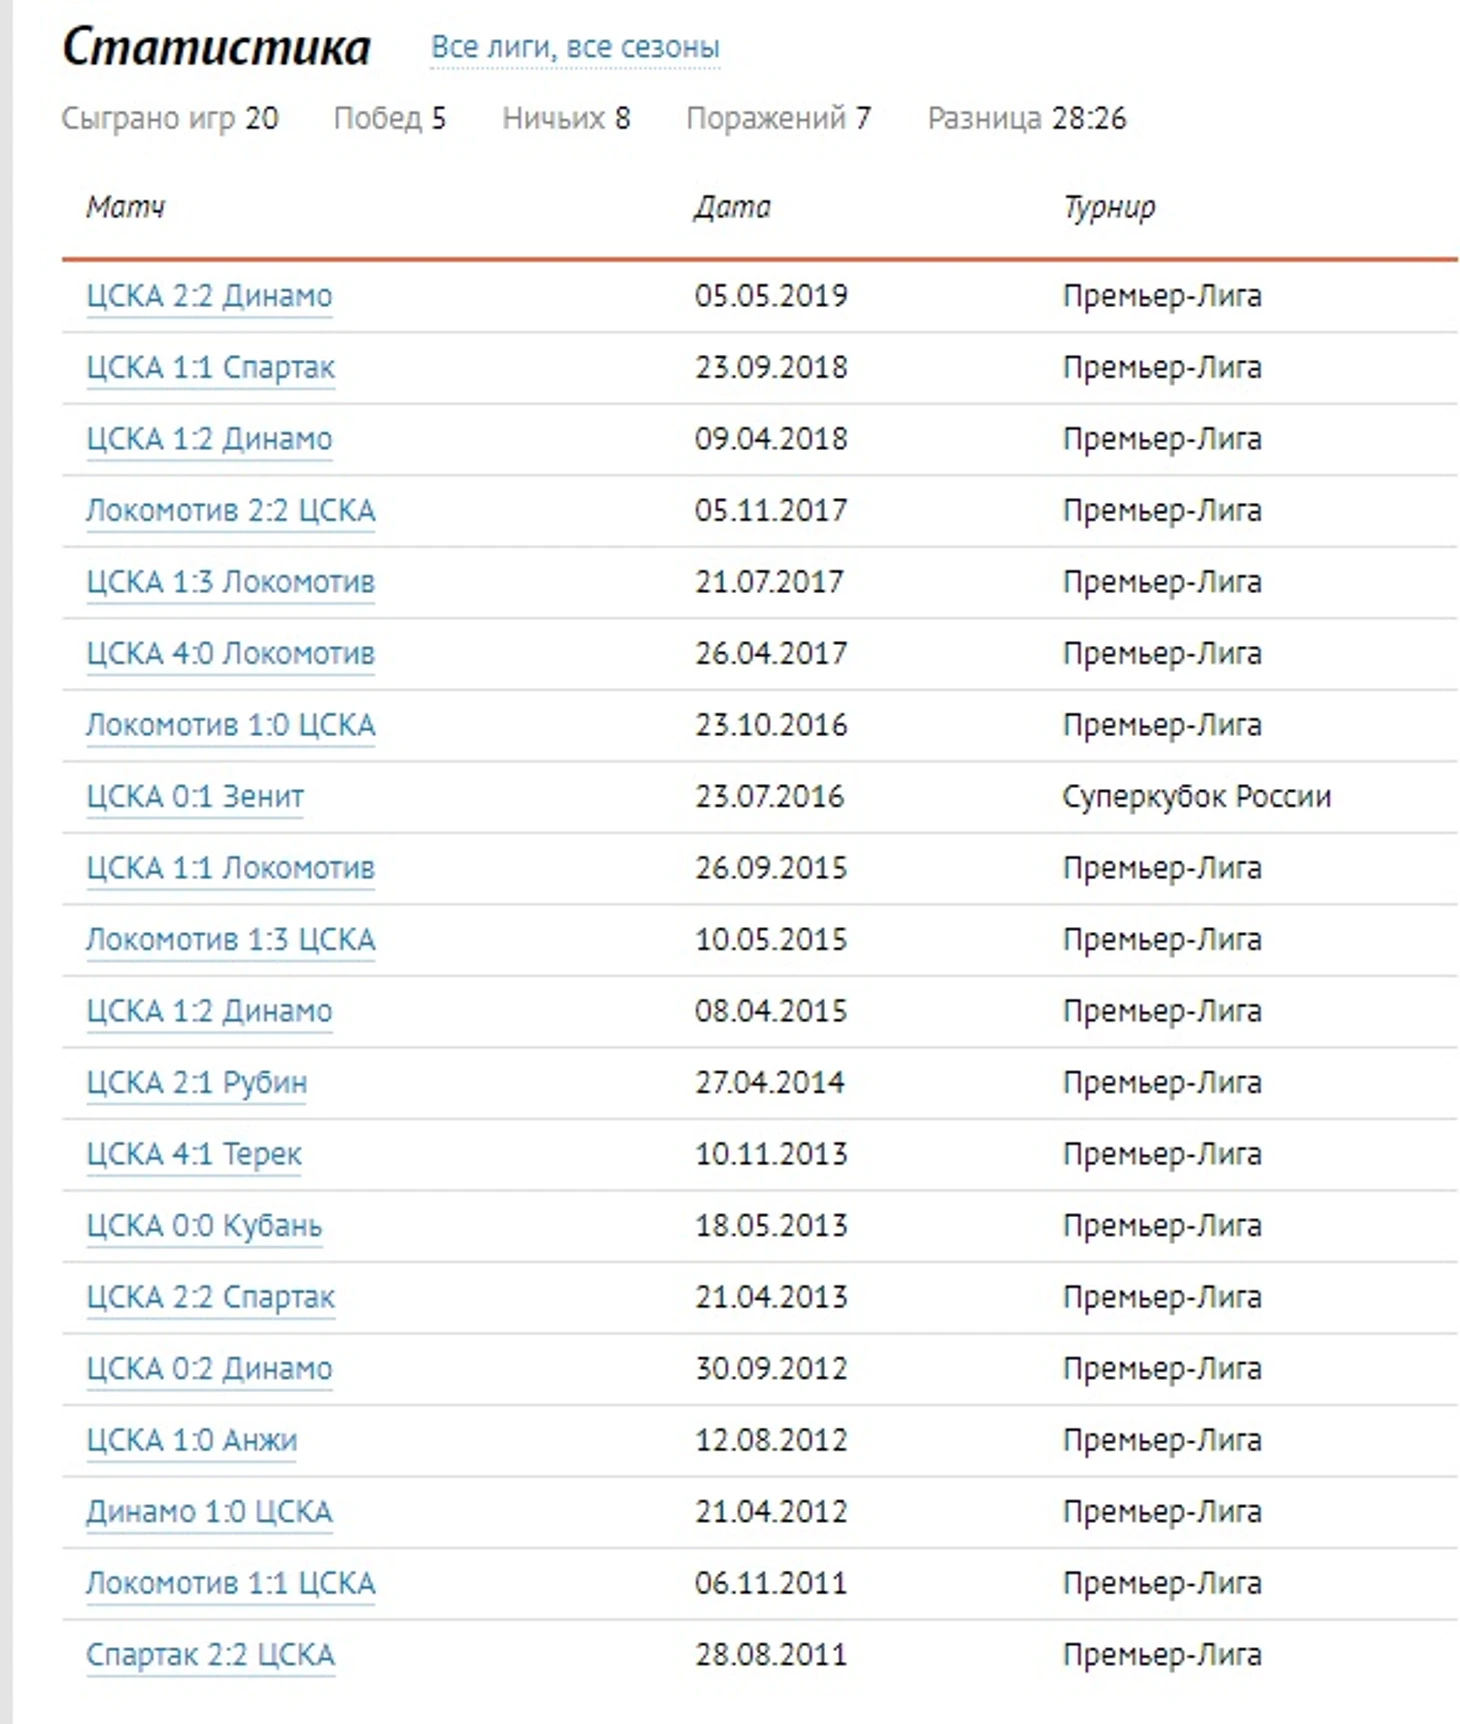Open Локомотив 1:3 ЦСКА match

click(x=230, y=940)
